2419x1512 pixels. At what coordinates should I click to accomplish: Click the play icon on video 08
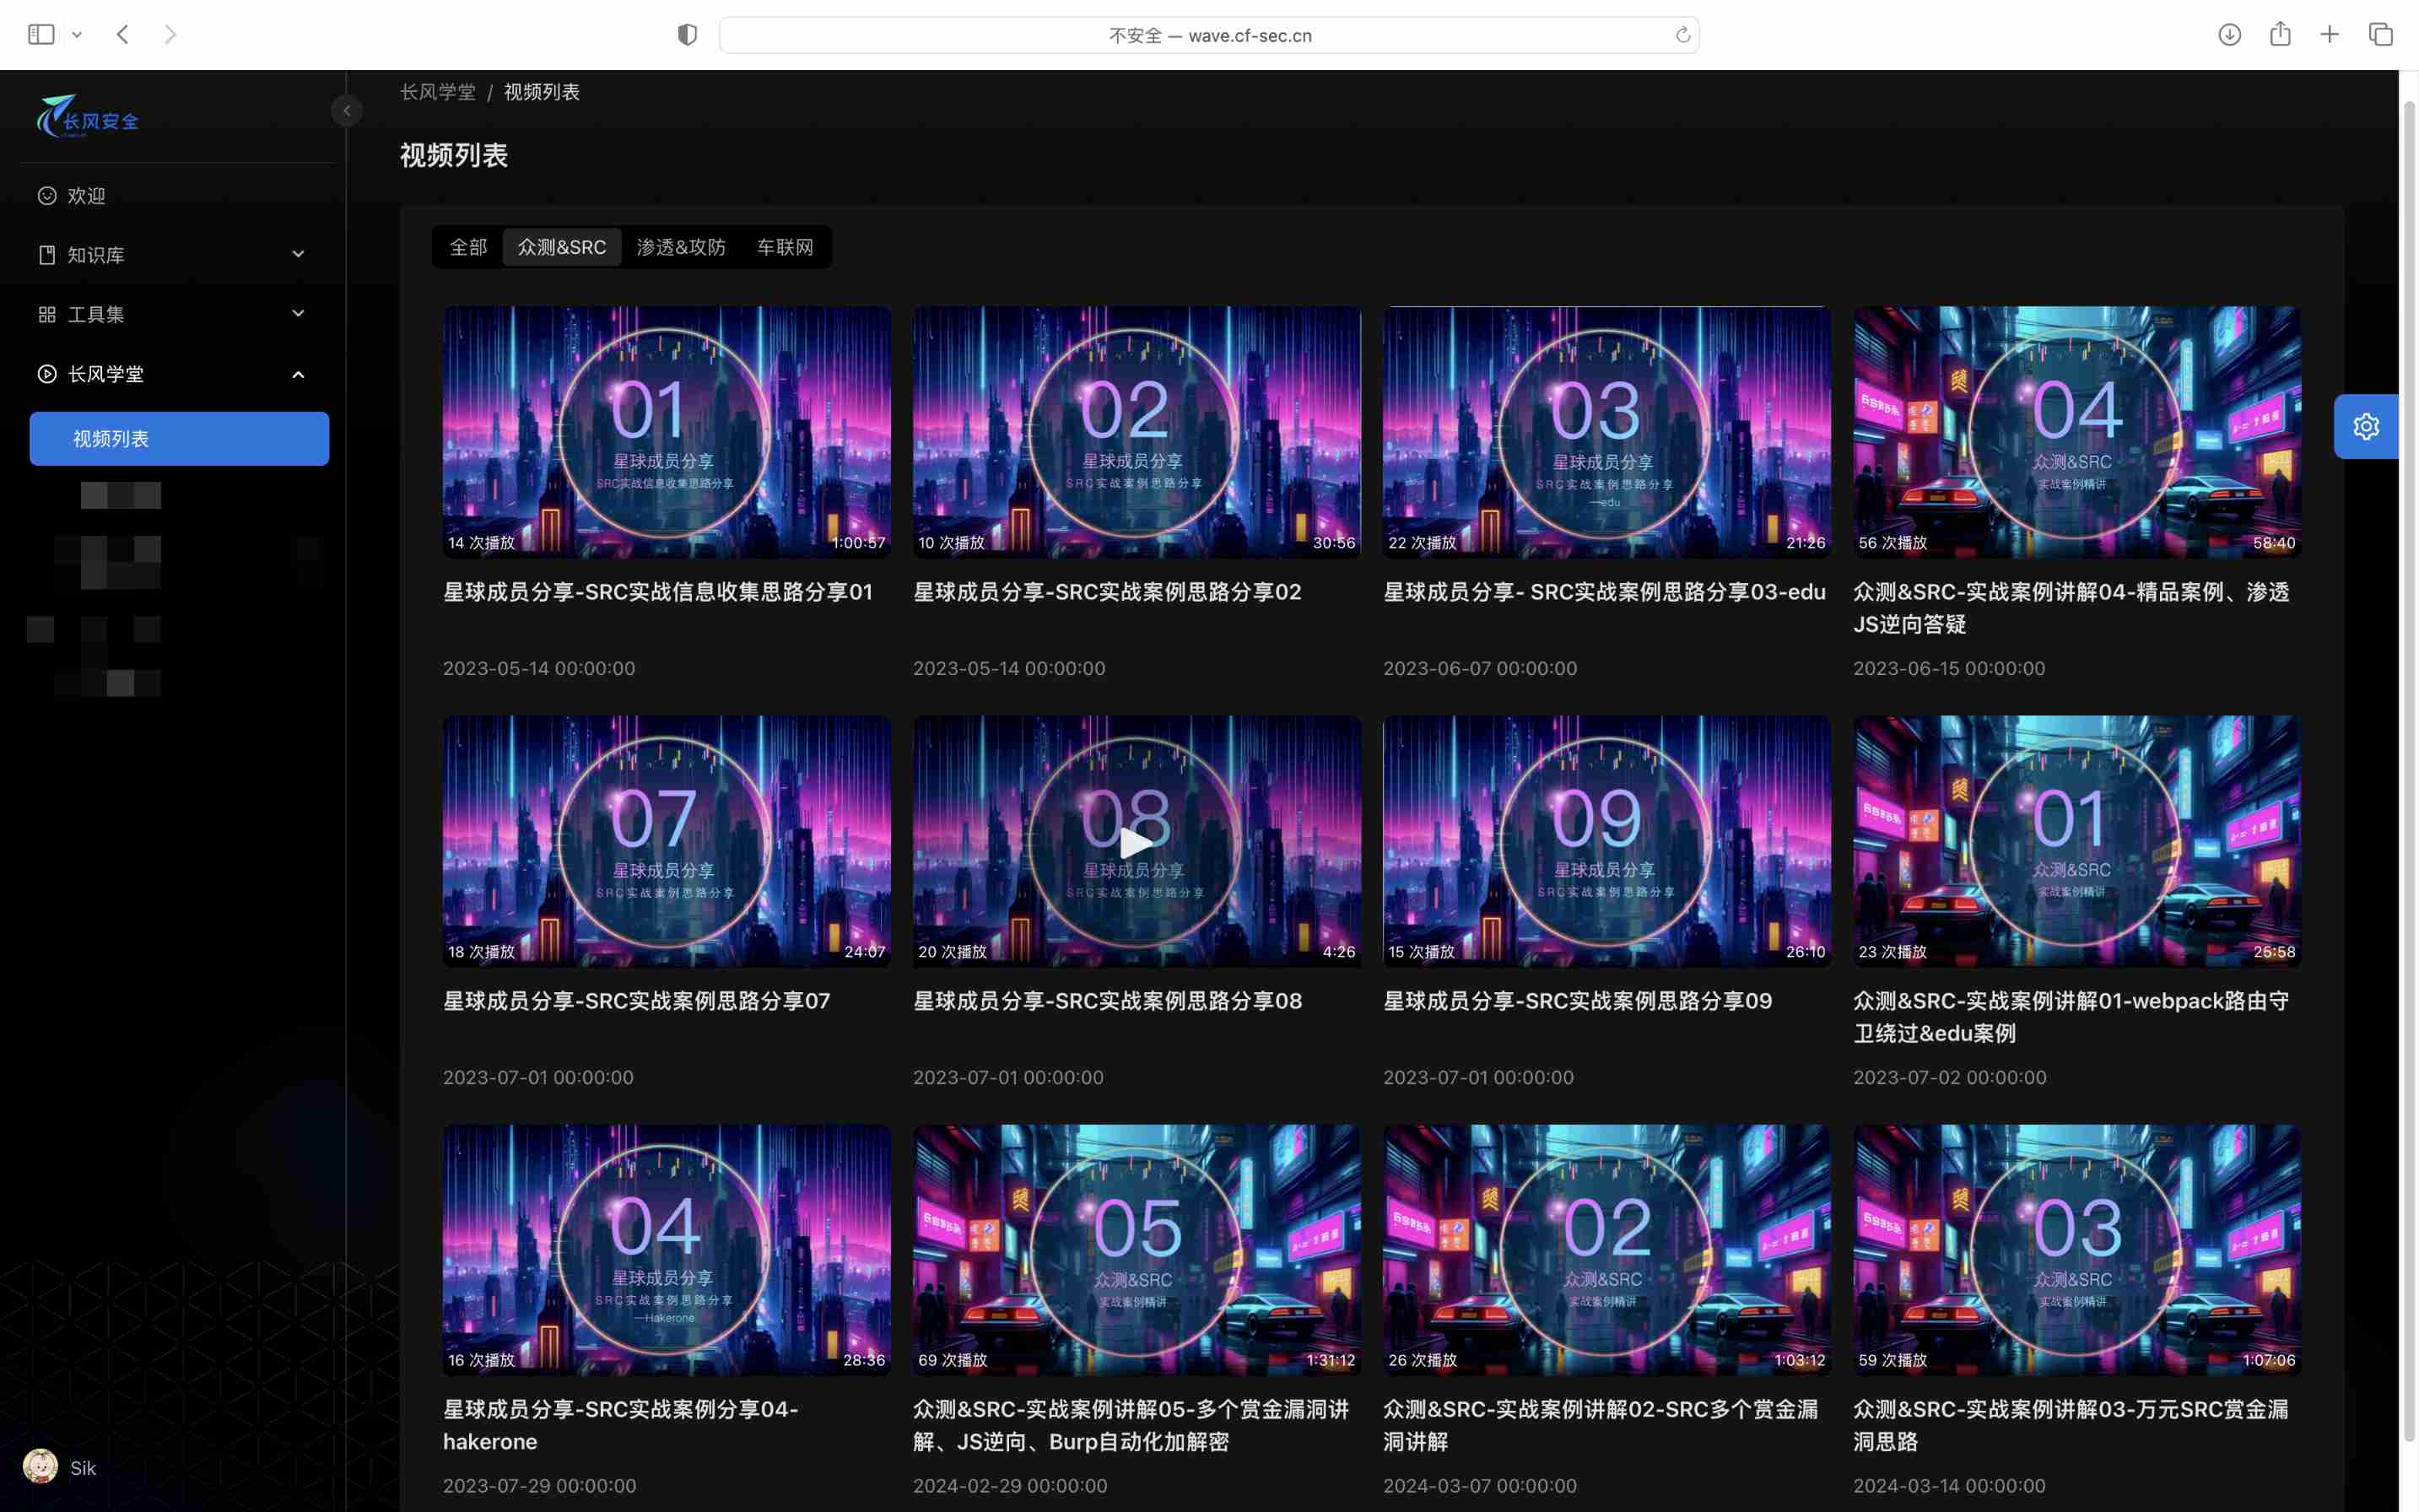(x=1135, y=842)
